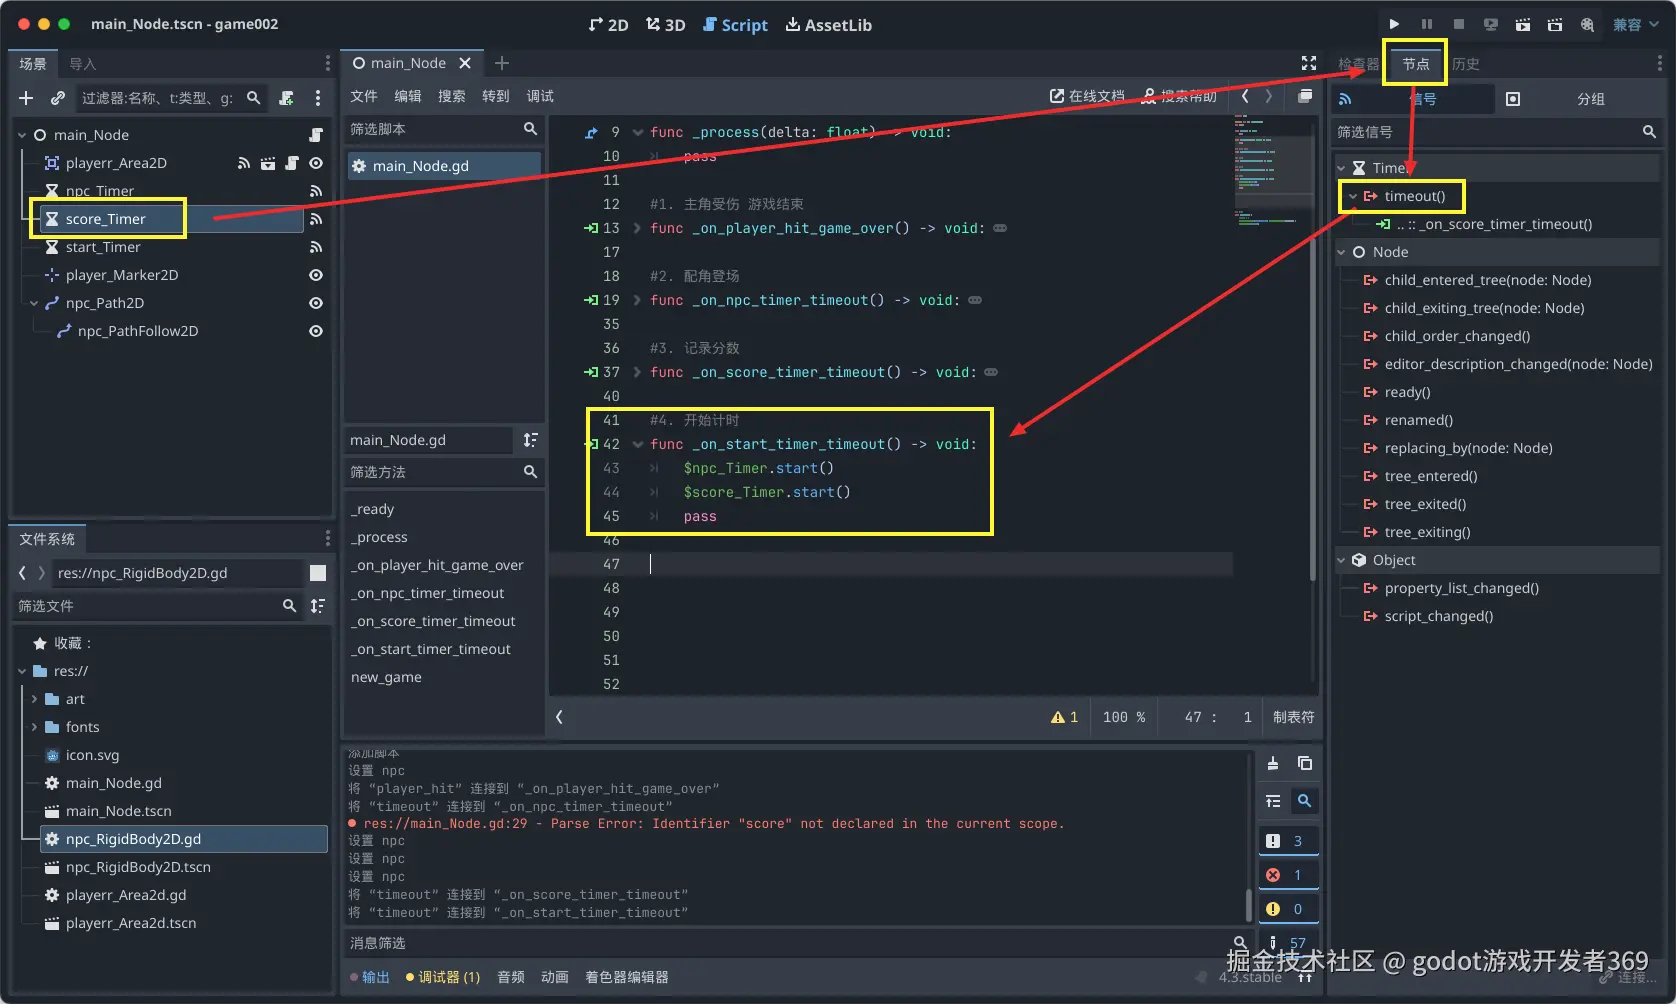Toggle the FileSystem split mode icon
Image resolution: width=1676 pixels, height=1004 pixels.
coord(318,573)
